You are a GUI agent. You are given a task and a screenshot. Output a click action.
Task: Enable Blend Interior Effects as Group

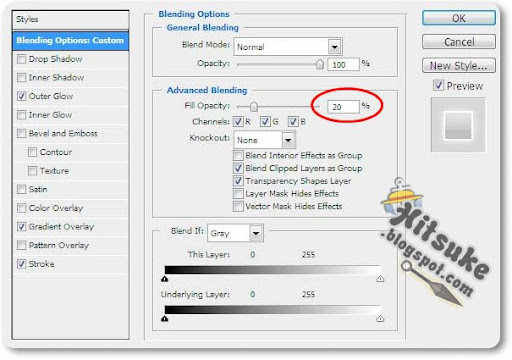(238, 156)
